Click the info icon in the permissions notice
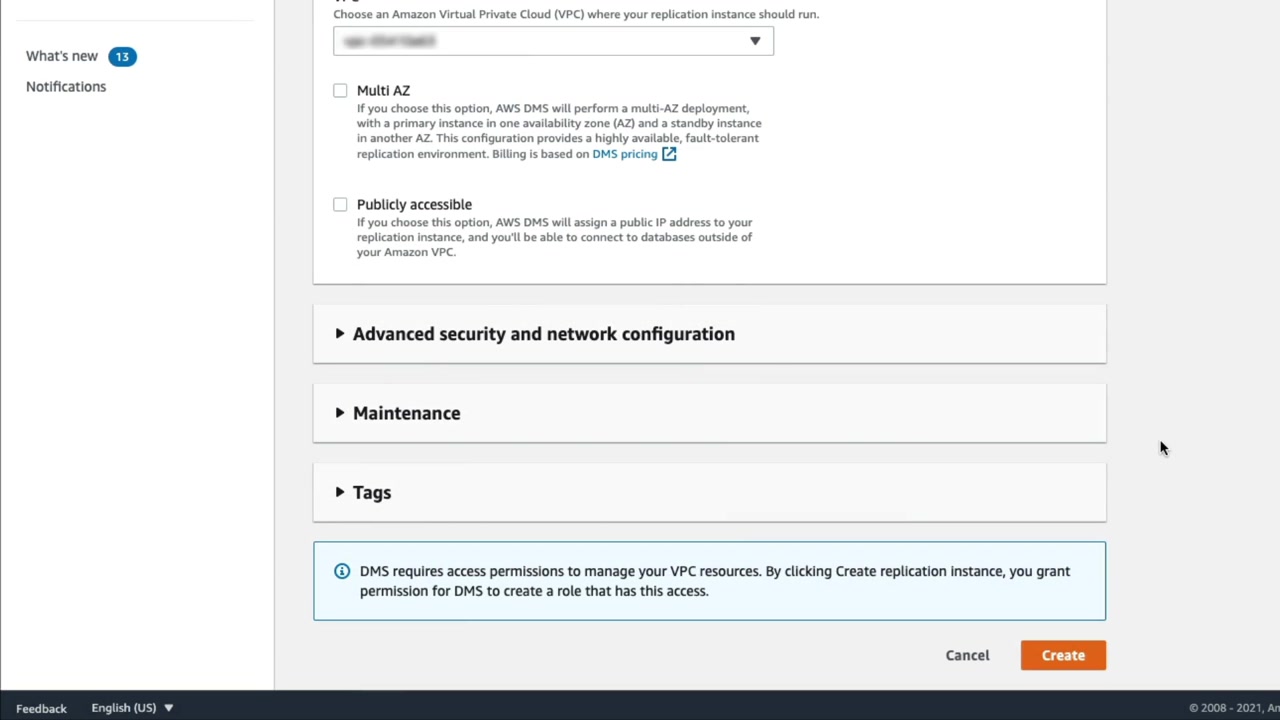The image size is (1280, 720). (x=342, y=571)
